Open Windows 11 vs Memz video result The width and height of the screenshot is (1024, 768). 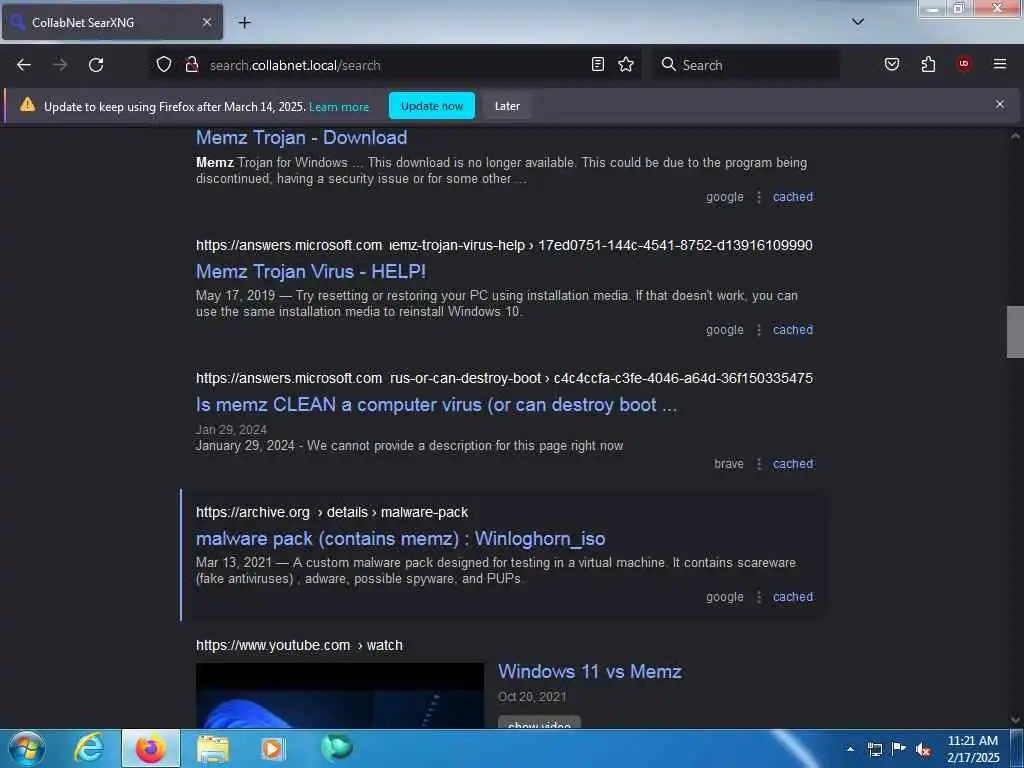tap(590, 671)
